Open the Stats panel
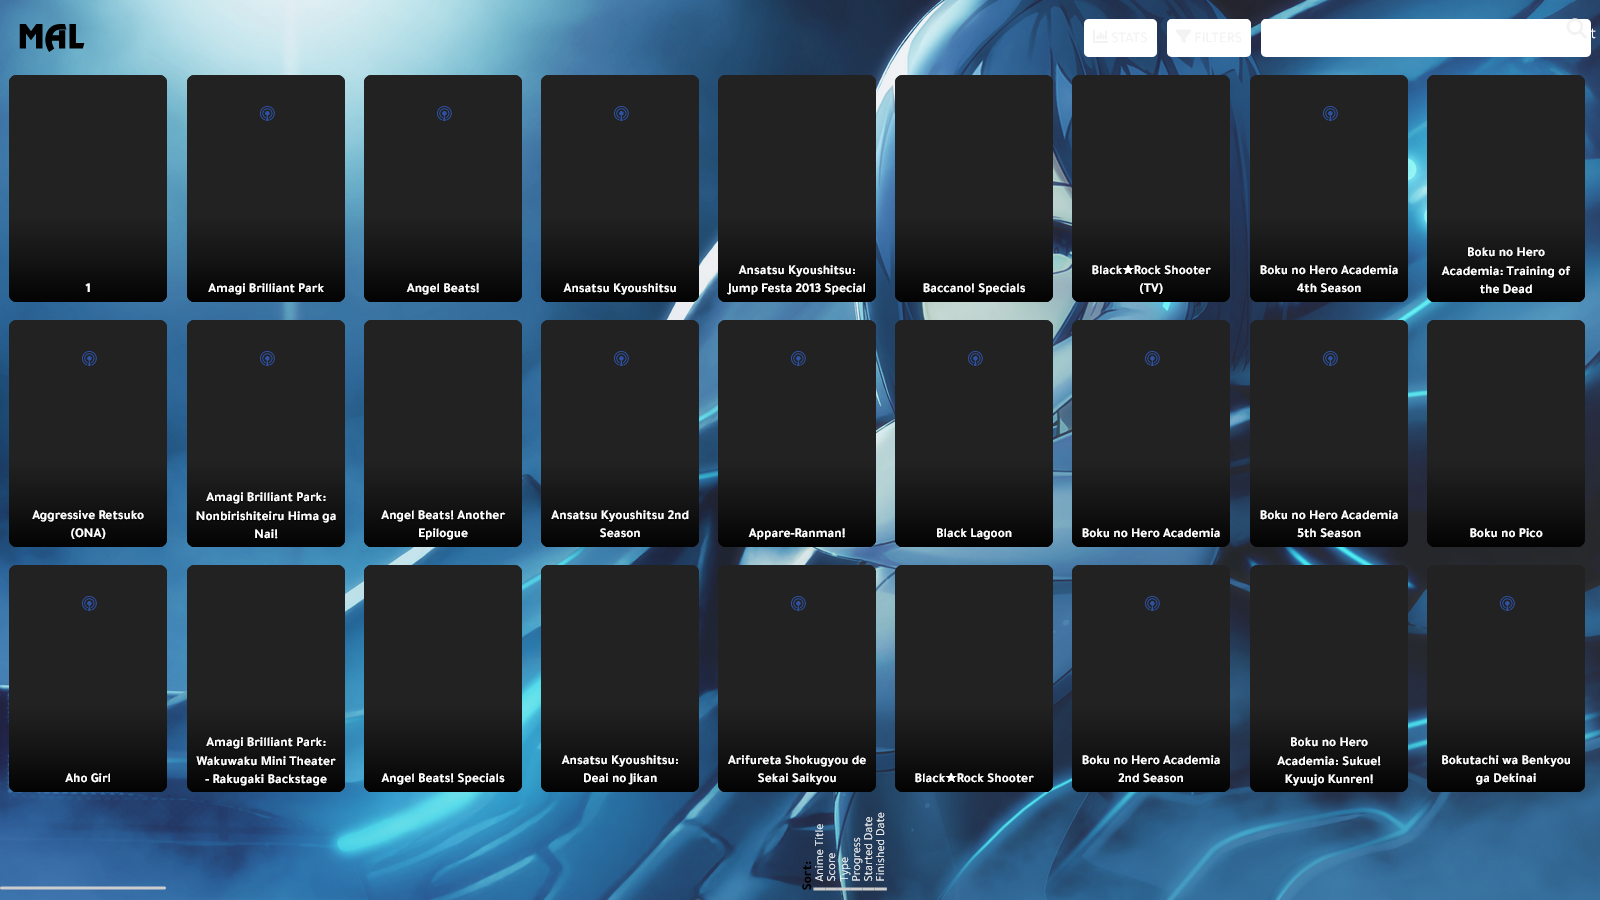This screenshot has width=1600, height=900. tap(1120, 38)
